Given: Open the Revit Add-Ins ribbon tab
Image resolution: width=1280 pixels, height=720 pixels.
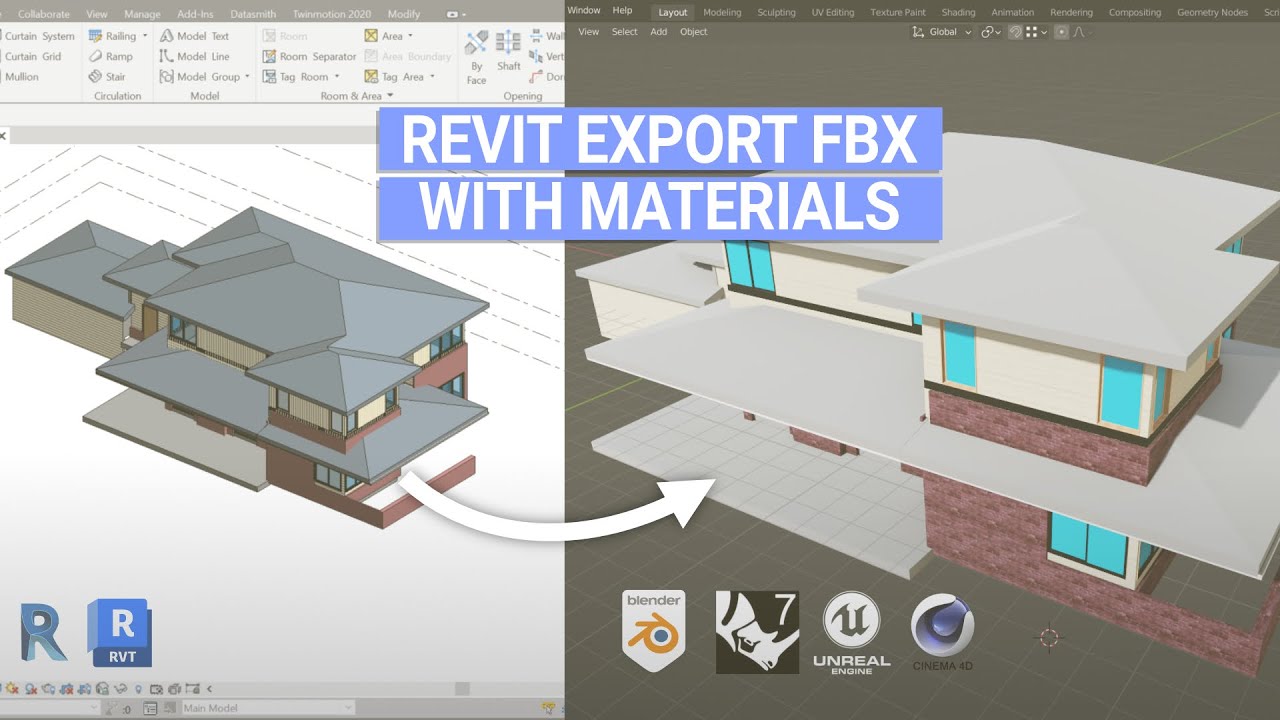Looking at the screenshot, I should (x=194, y=14).
